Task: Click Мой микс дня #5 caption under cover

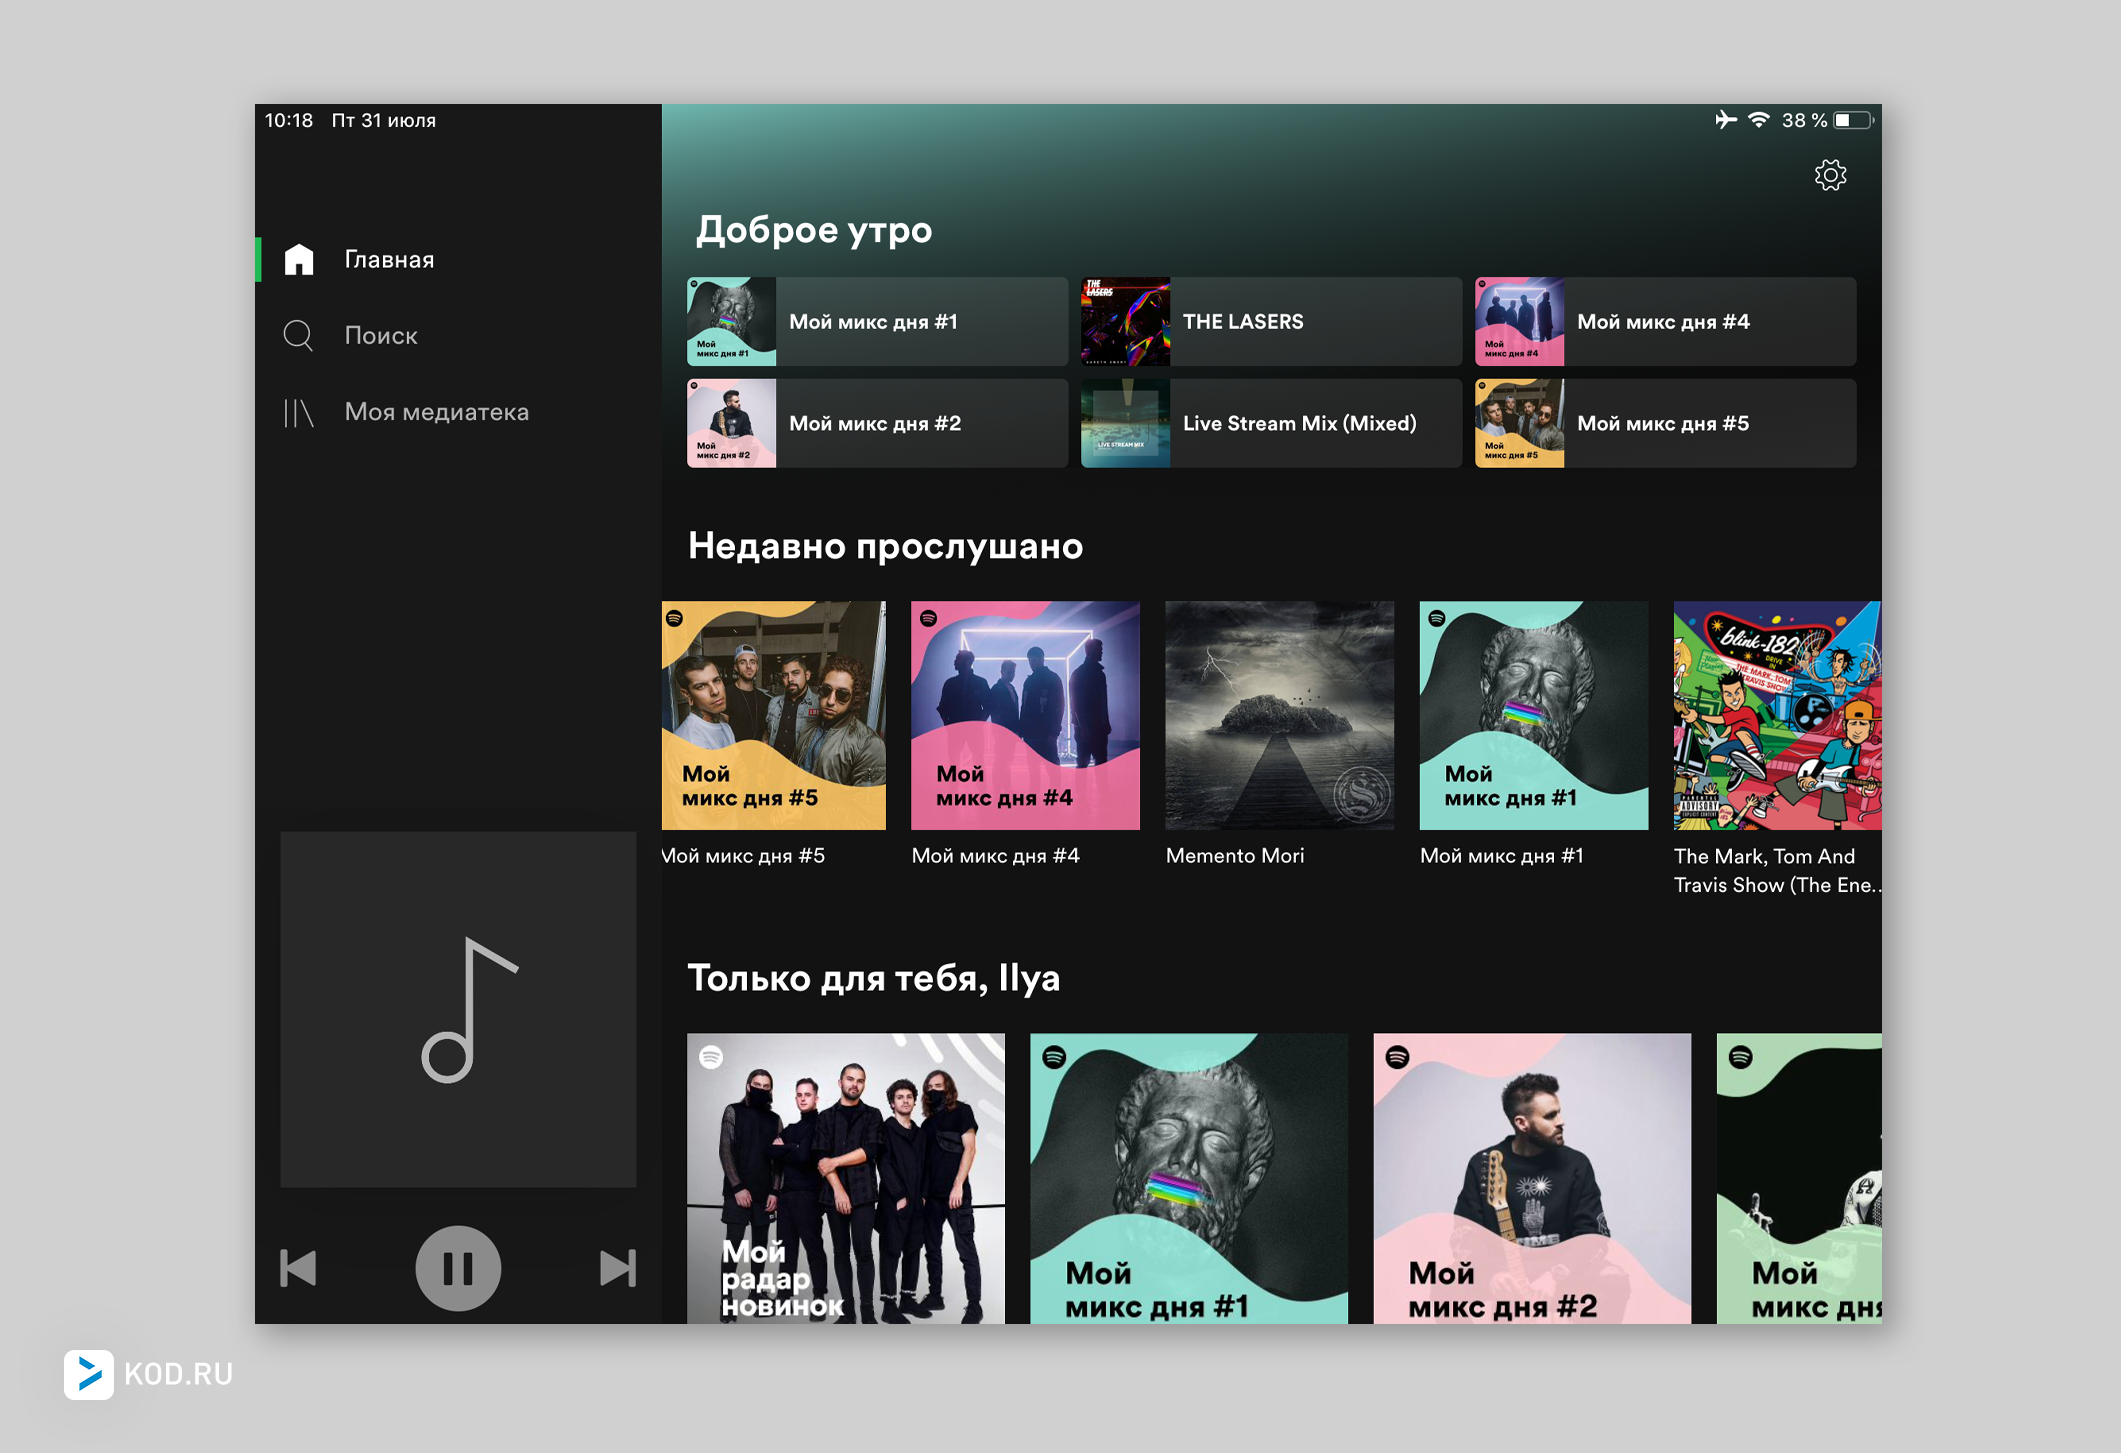Action: (744, 856)
